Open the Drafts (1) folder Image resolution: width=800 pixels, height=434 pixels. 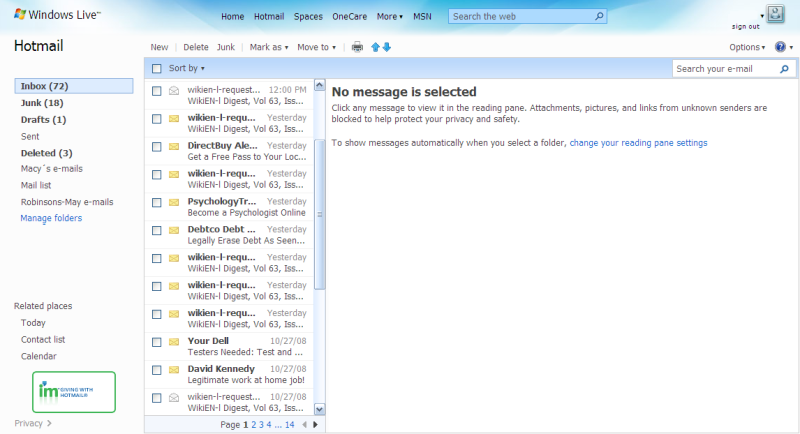coord(43,120)
